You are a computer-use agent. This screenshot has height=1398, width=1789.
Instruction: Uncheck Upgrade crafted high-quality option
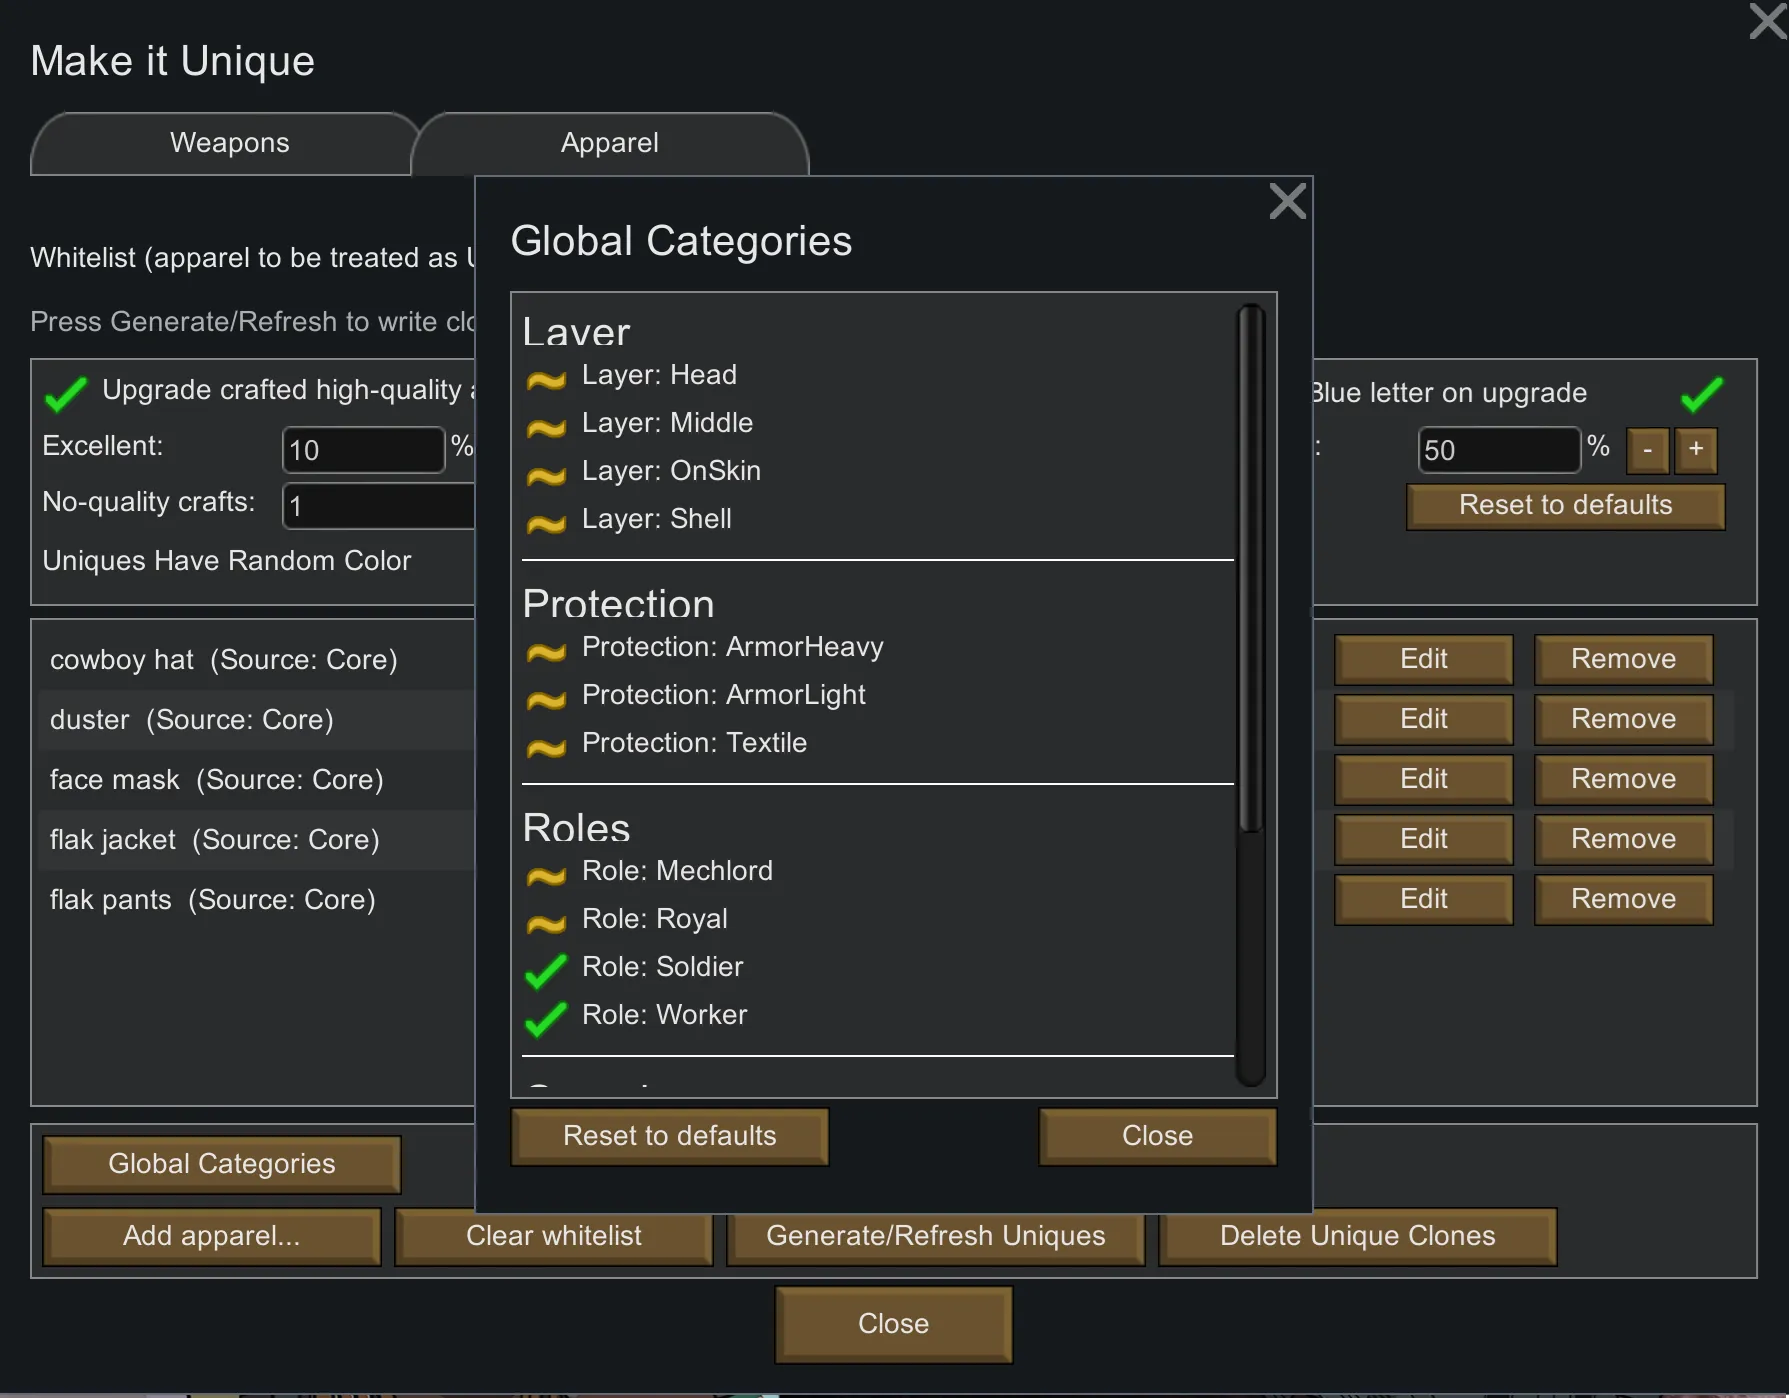point(66,394)
